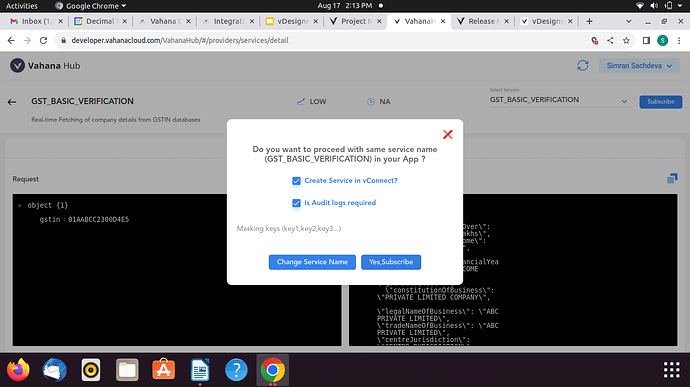Viewport: 690px width, 387px height.
Task: Close the Decimal tab
Action: tap(125, 21)
